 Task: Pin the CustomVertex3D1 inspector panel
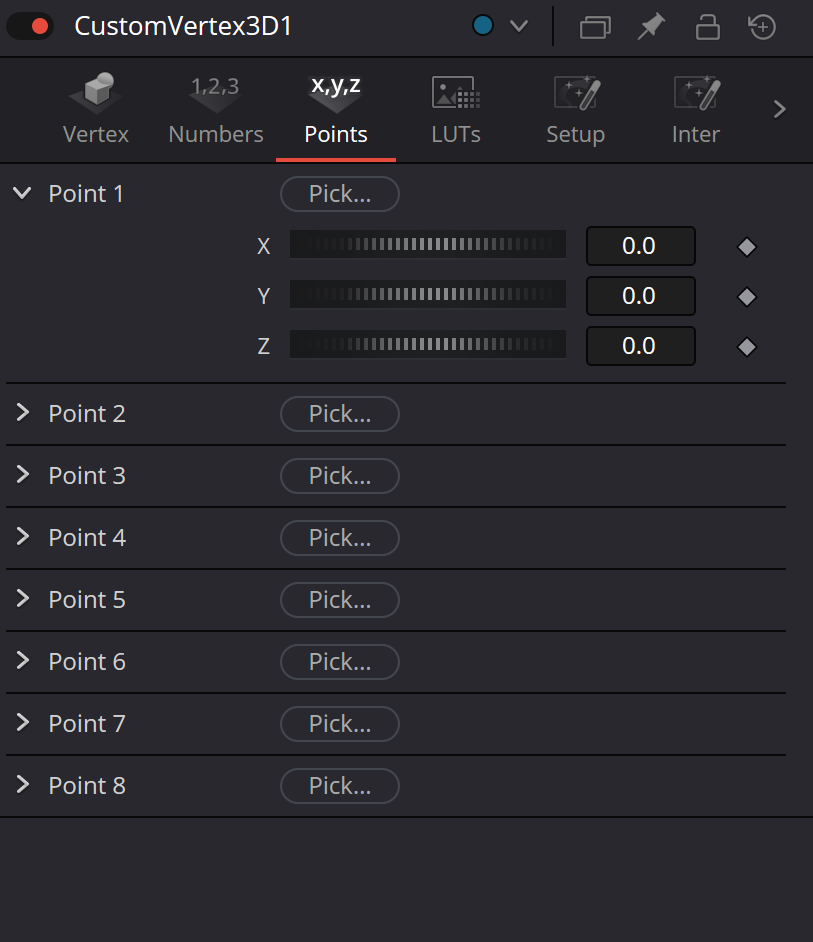coord(651,27)
